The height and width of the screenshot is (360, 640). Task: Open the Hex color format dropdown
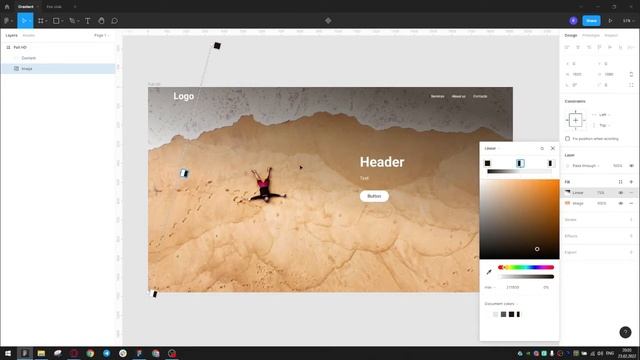click(x=489, y=287)
